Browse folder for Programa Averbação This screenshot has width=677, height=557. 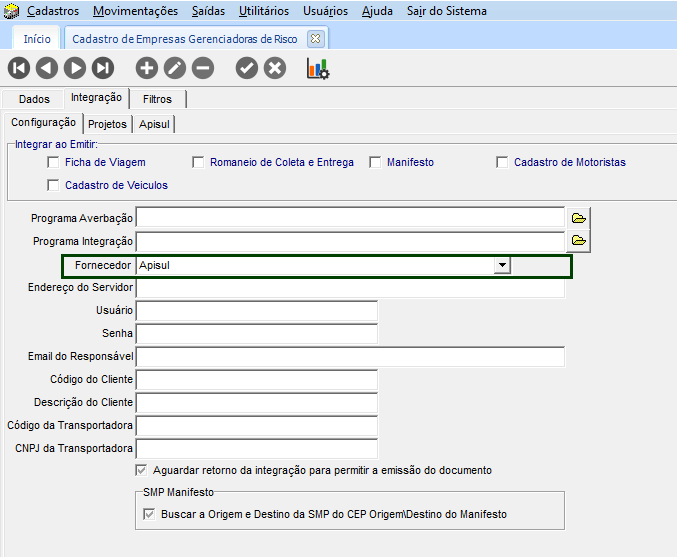click(578, 217)
